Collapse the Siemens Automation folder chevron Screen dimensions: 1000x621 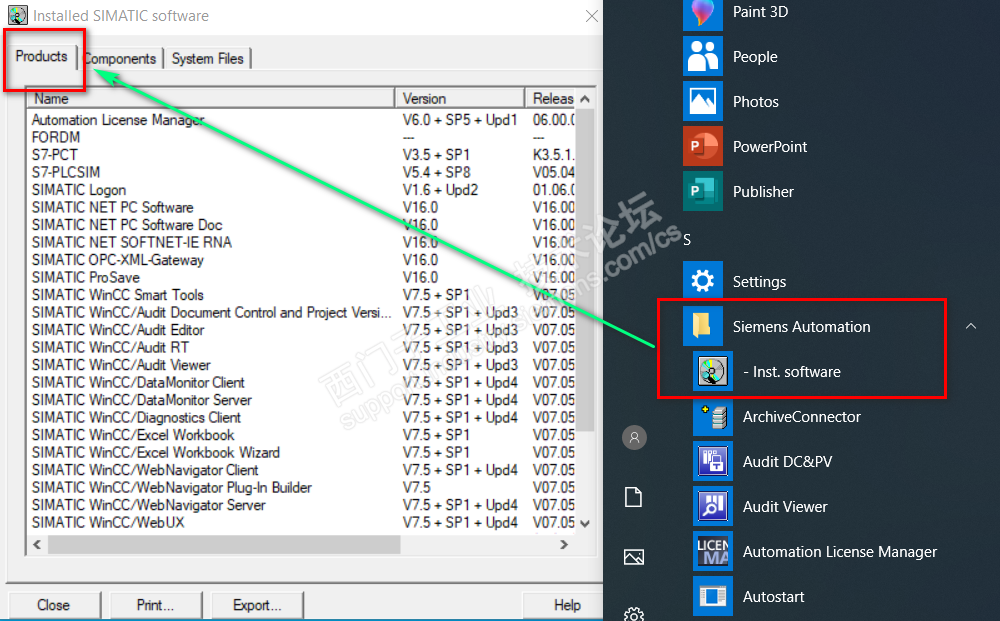[x=971, y=326]
